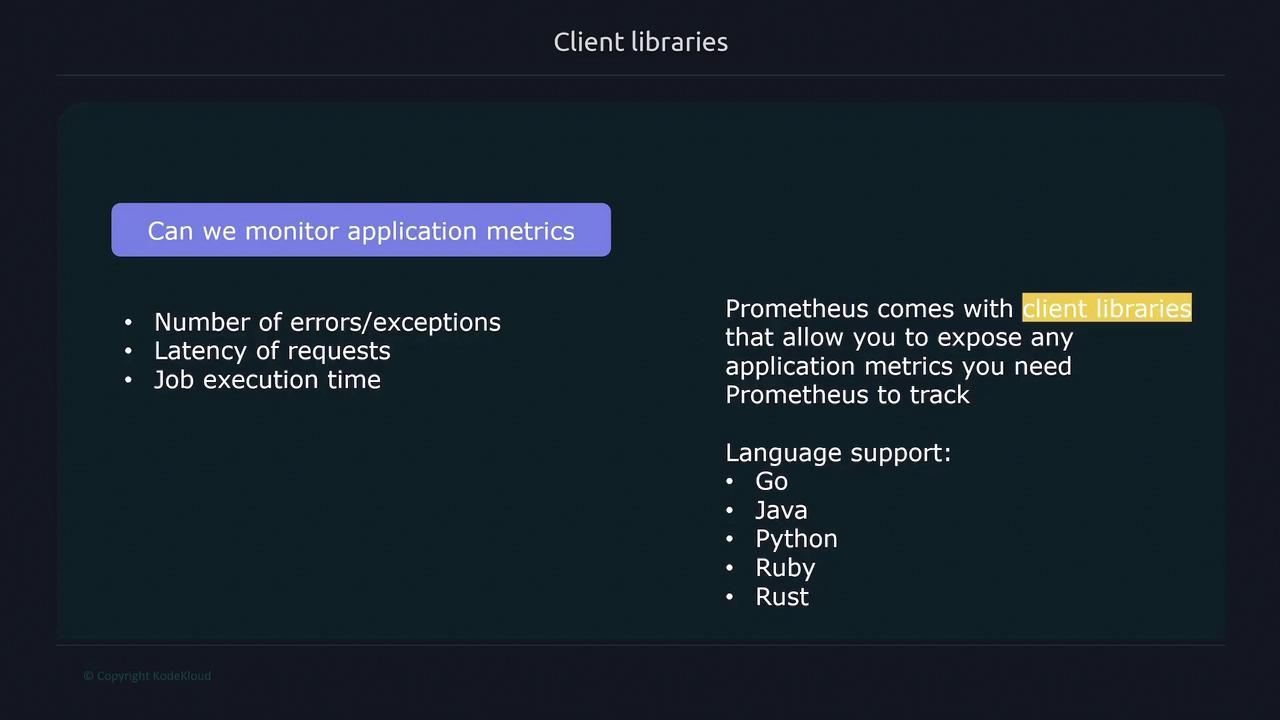Select "Go" in the language list
This screenshot has width=1280, height=720.
point(771,482)
